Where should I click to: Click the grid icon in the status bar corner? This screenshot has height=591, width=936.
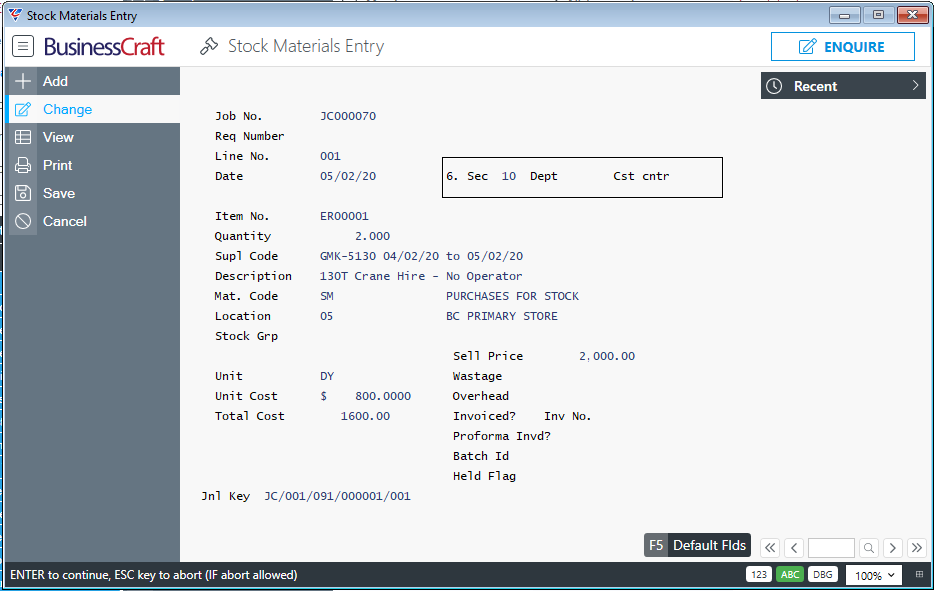click(x=919, y=575)
